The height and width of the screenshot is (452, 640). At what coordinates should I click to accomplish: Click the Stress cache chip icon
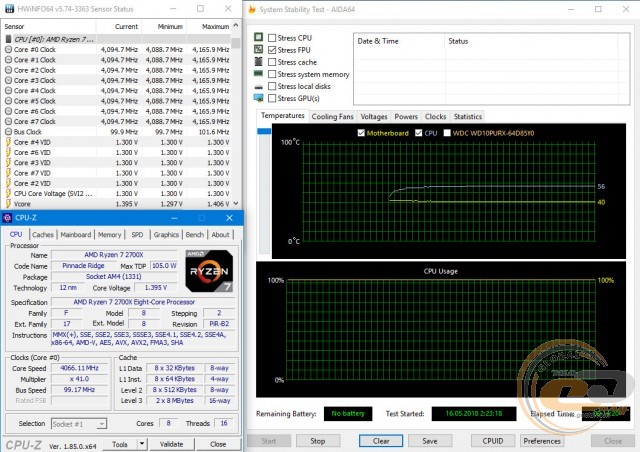[x=258, y=62]
